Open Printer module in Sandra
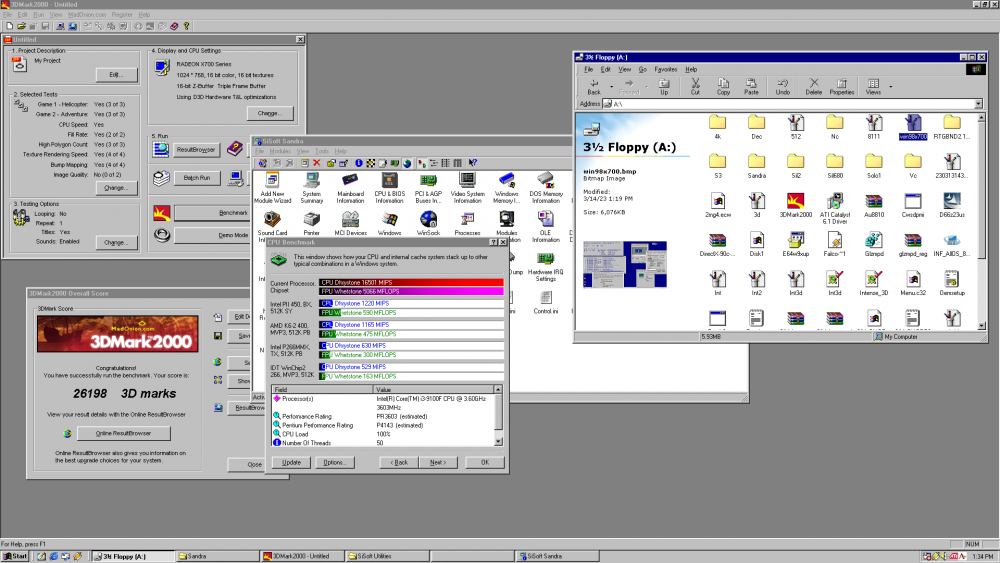The height and width of the screenshot is (563, 1000). [311, 224]
